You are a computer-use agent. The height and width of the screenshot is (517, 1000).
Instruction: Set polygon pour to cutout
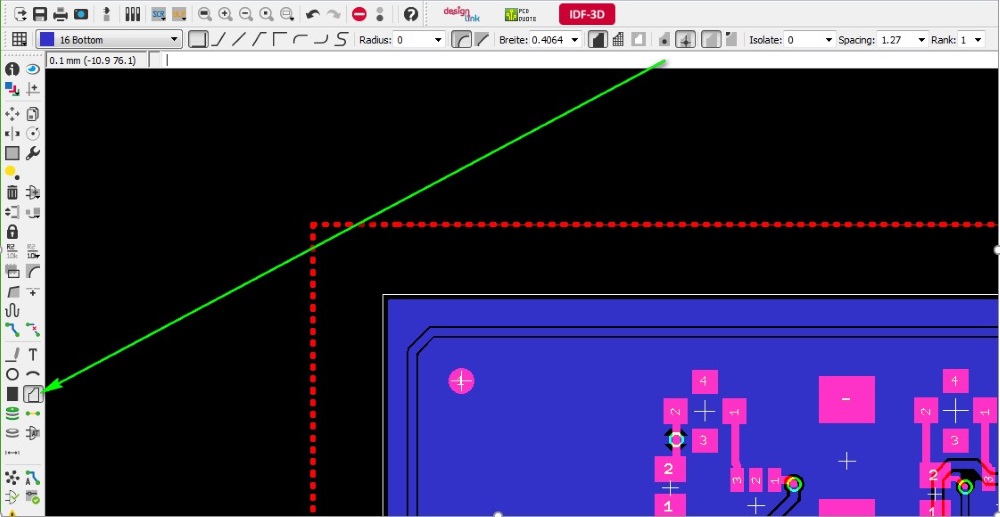point(638,40)
